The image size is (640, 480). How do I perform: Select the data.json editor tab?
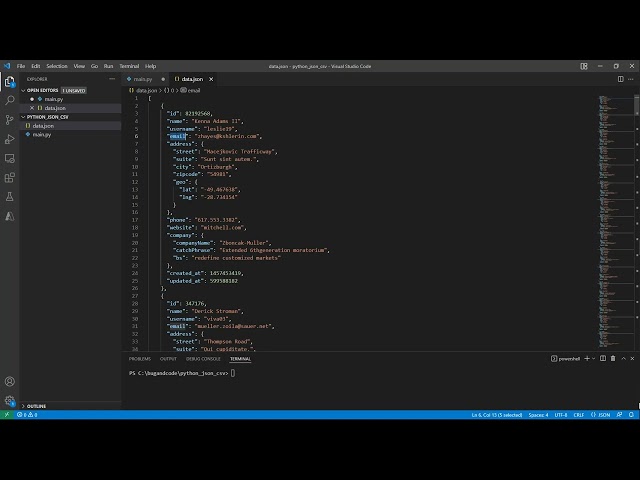tap(192, 79)
